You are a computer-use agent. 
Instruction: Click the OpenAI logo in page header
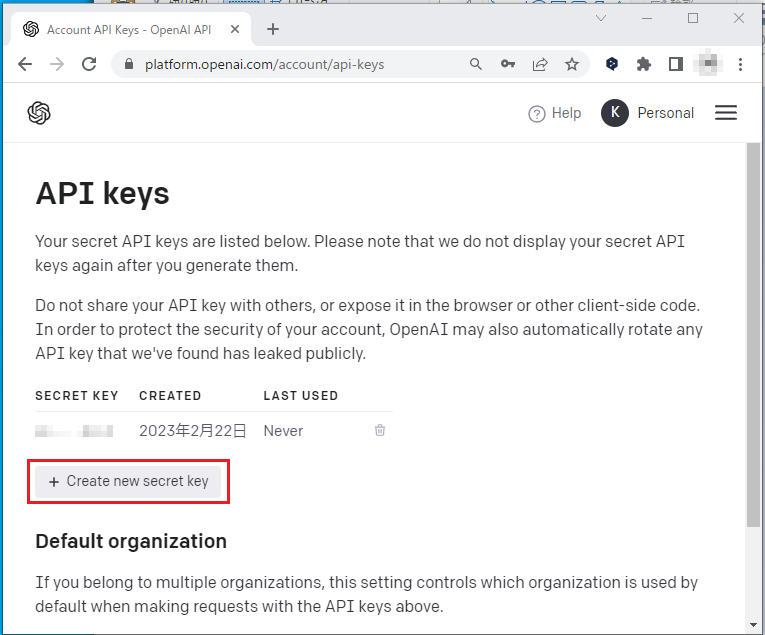pos(39,113)
